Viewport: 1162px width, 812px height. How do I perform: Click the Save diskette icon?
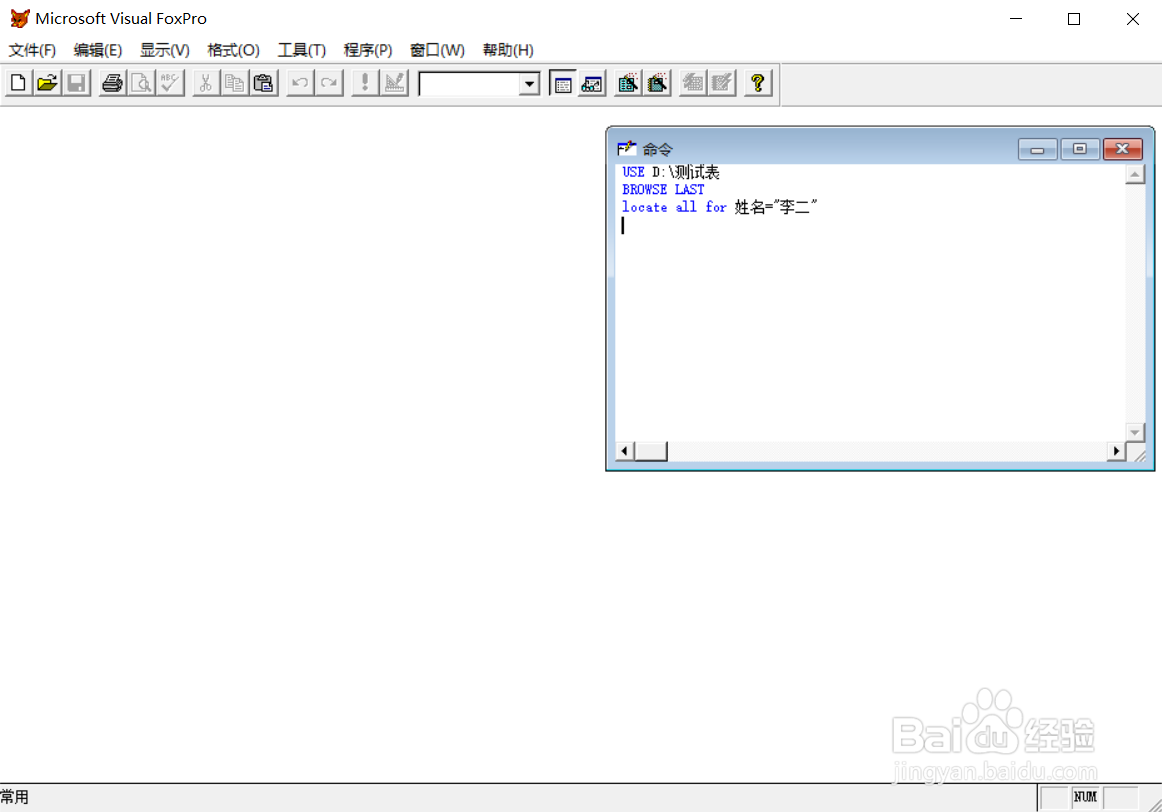[76, 83]
